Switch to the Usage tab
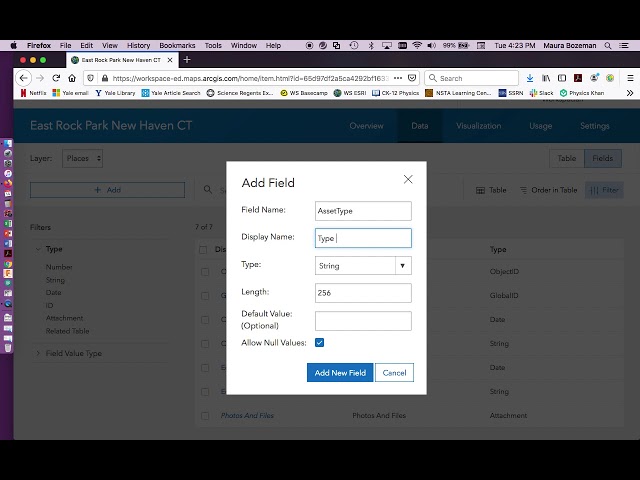This screenshot has width=640, height=480. tap(540, 126)
